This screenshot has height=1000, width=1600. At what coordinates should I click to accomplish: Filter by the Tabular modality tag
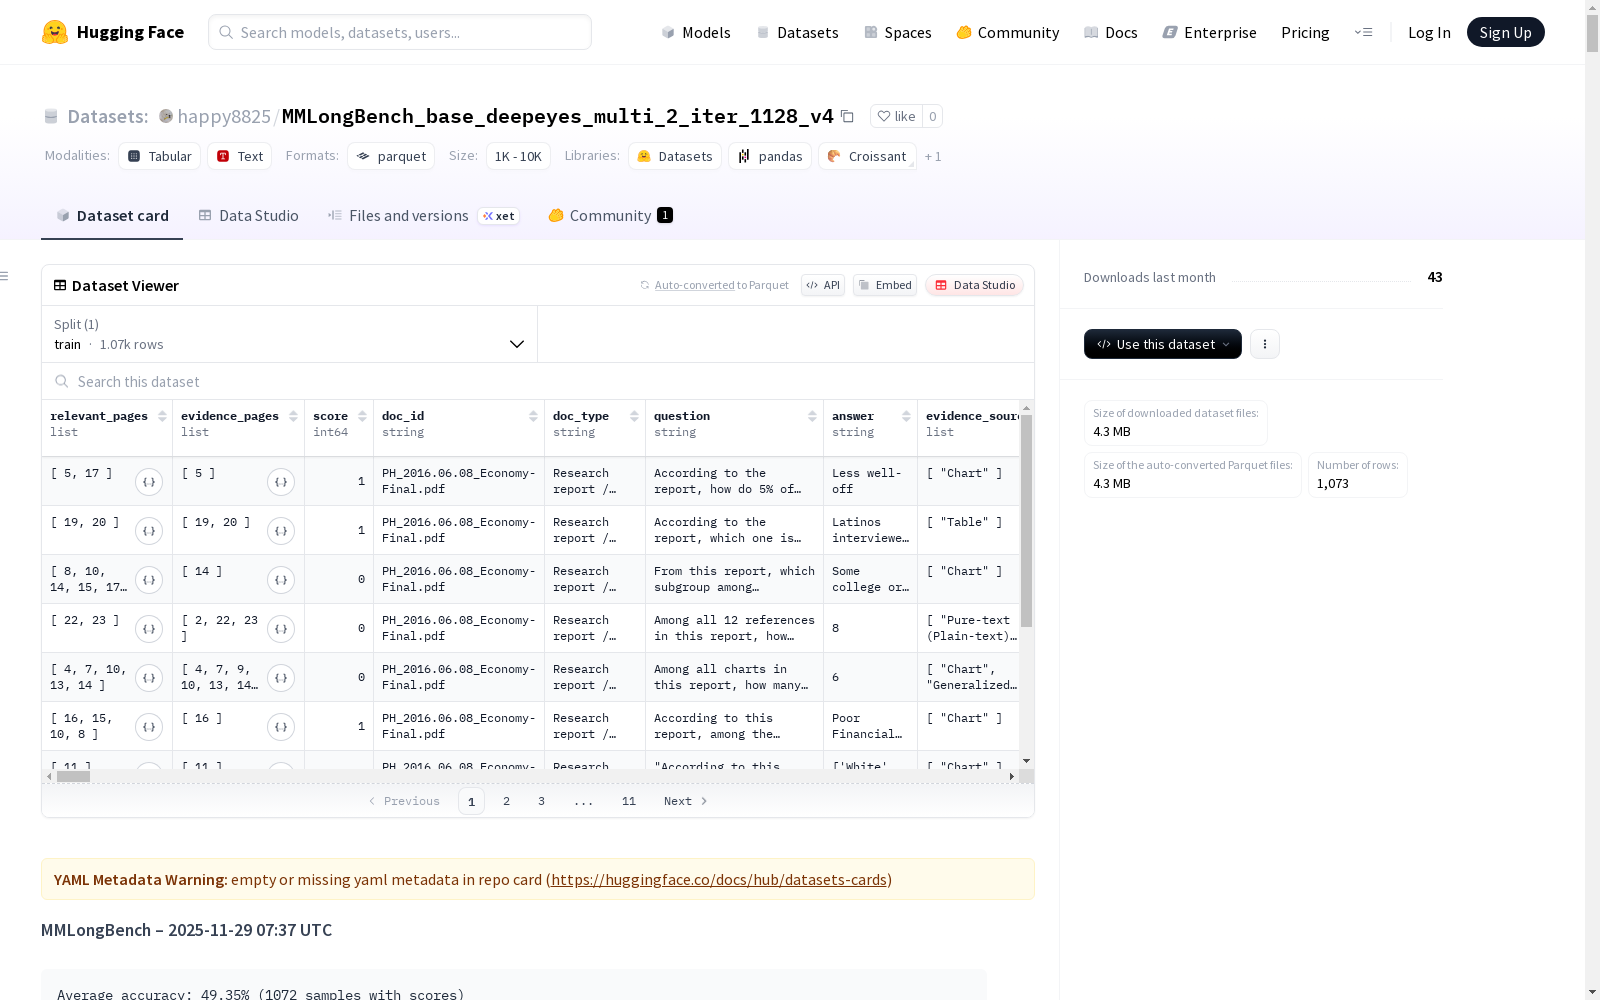(160, 156)
